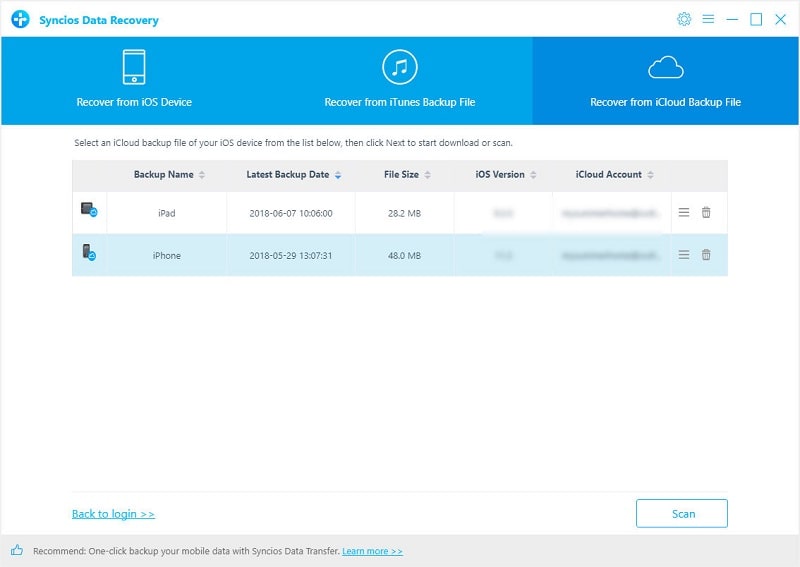Open details list icon for iPhone backup
The height and width of the screenshot is (567, 800).
tap(684, 255)
